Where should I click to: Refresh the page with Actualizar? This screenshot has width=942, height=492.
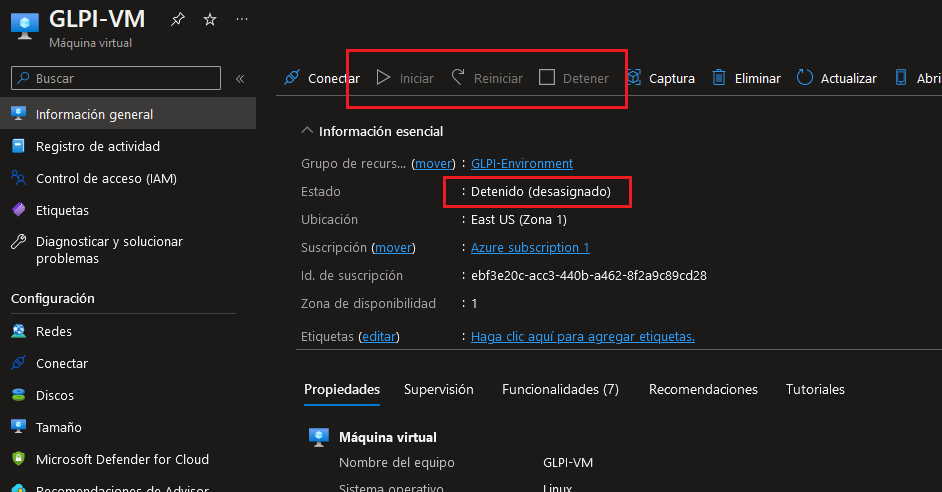pos(836,78)
